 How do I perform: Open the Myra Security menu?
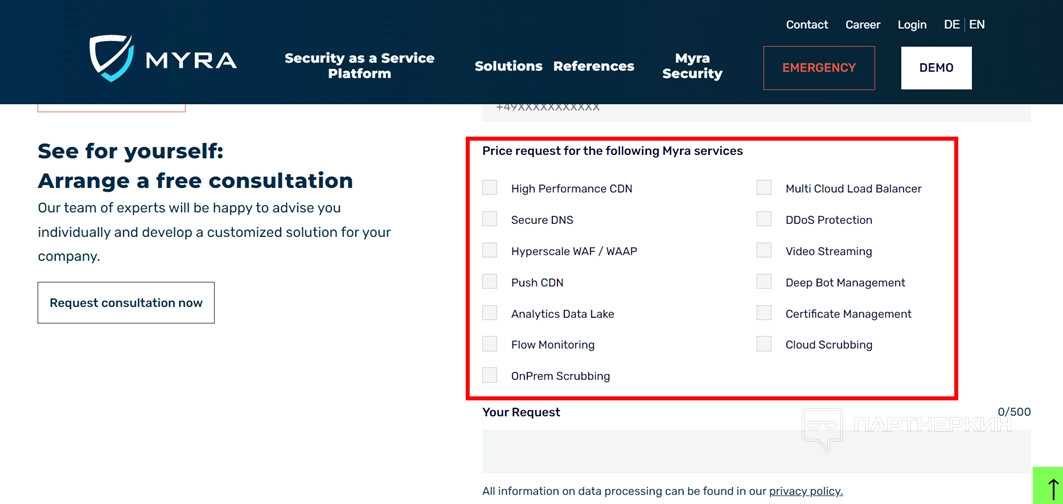[692, 66]
